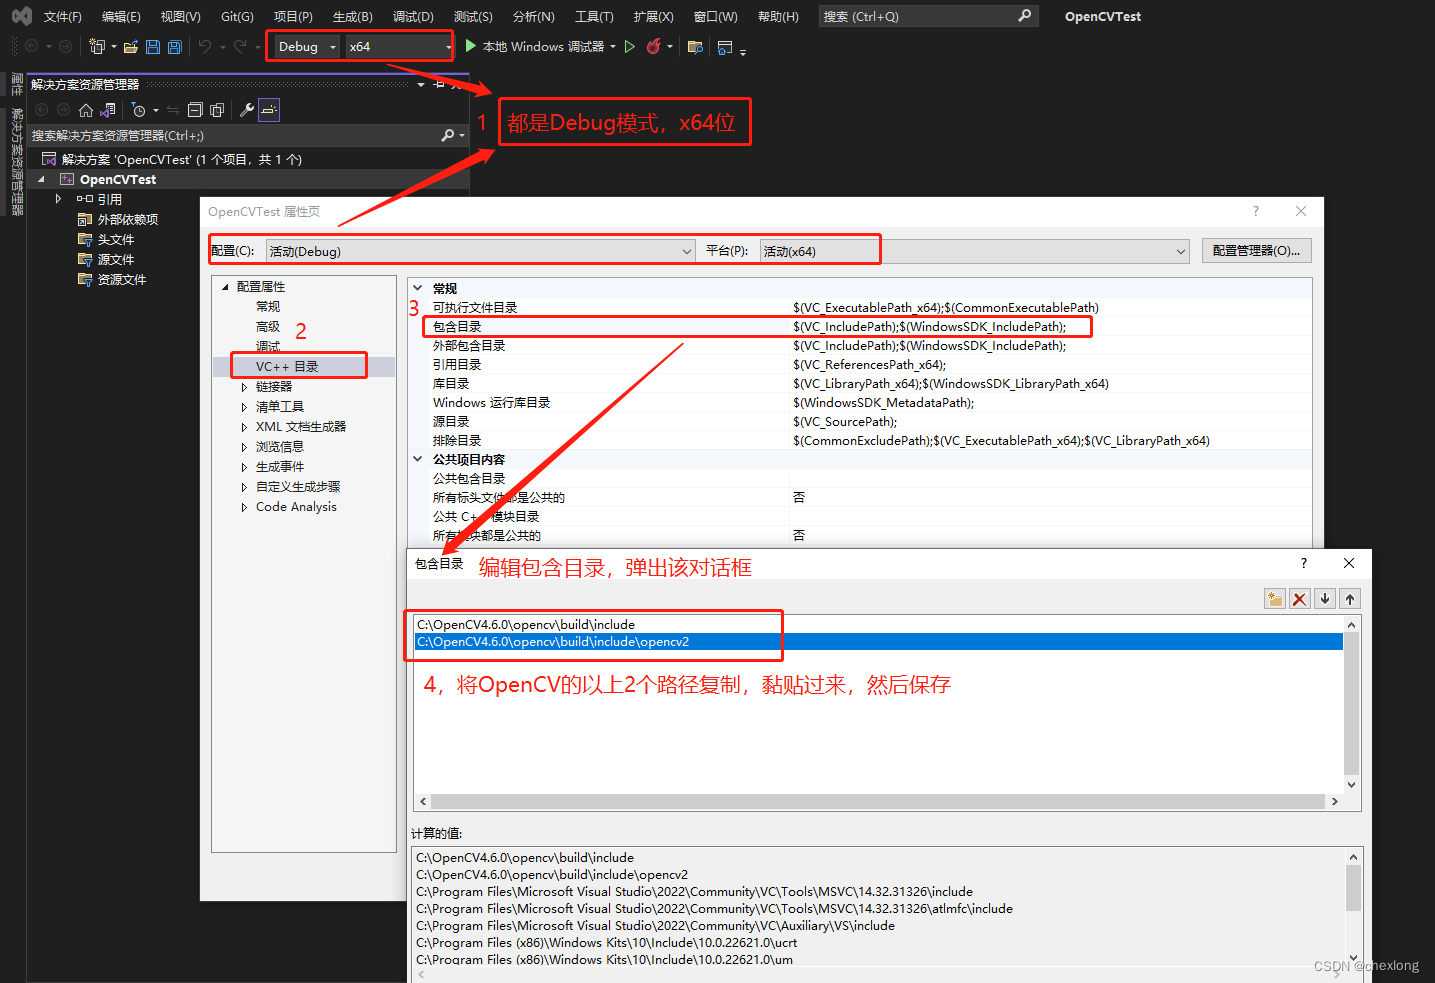The height and width of the screenshot is (983, 1435).
Task: Click the search icon in top search box
Action: click(1024, 16)
